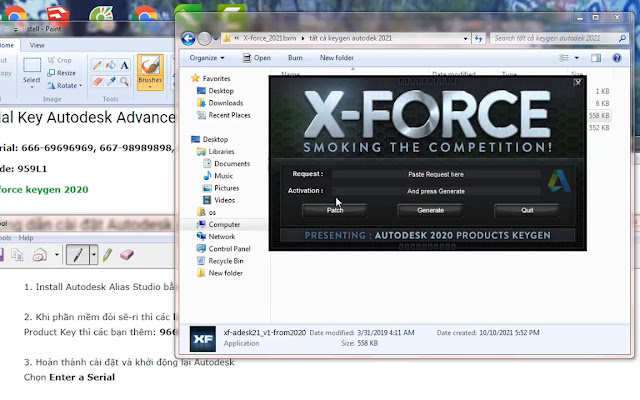Select the os user folder in the tree

207,212
